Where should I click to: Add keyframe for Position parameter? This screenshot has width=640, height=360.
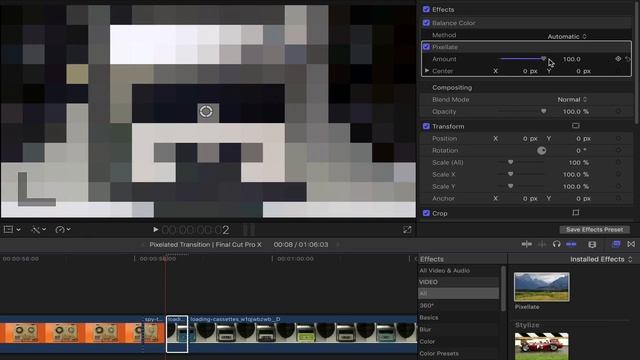[x=619, y=139]
